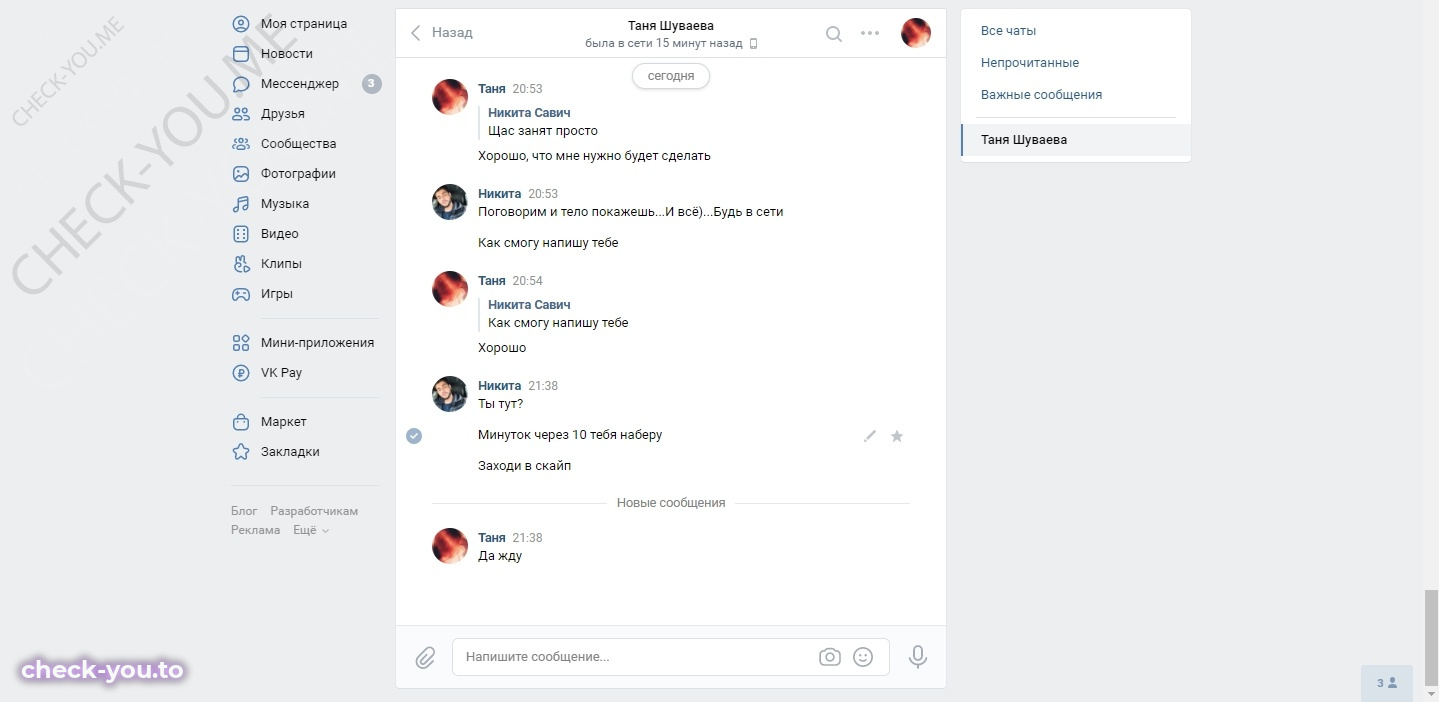Open Фотографии photos icon
This screenshot has height=702, width=1439.
tap(241, 174)
